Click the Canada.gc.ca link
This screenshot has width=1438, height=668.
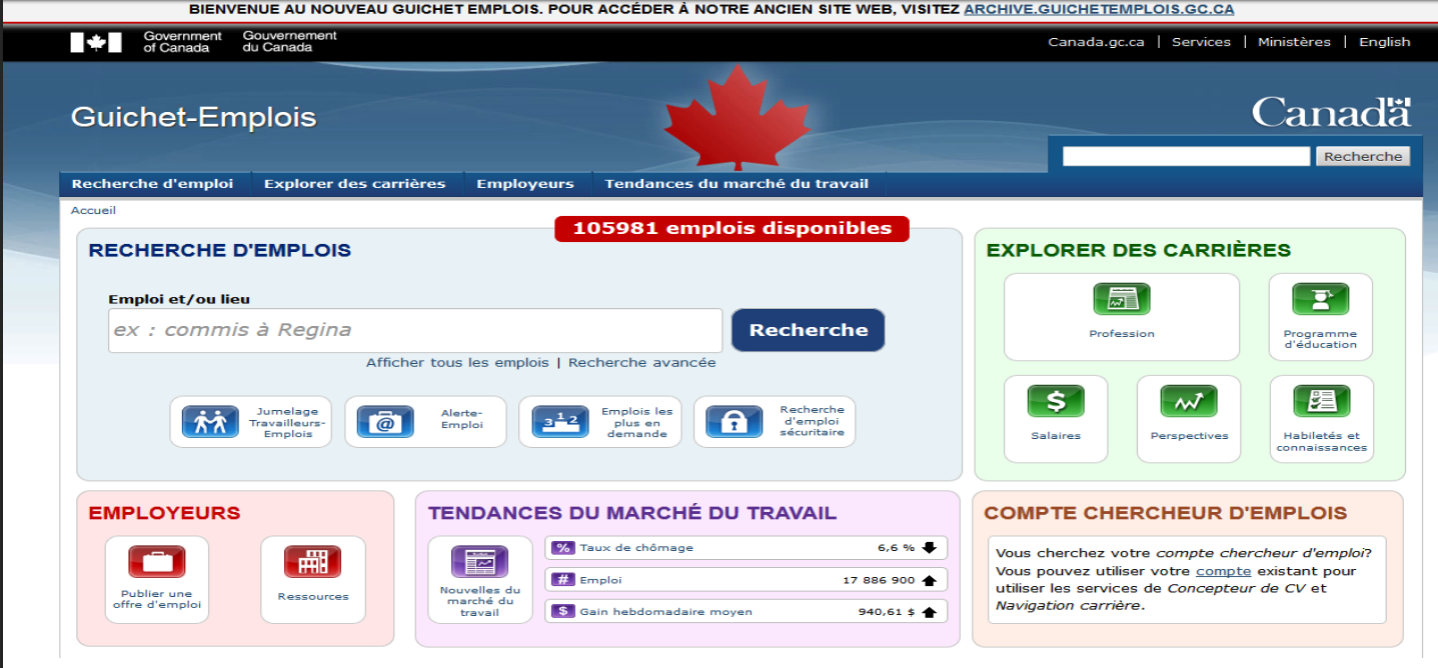coord(1096,42)
